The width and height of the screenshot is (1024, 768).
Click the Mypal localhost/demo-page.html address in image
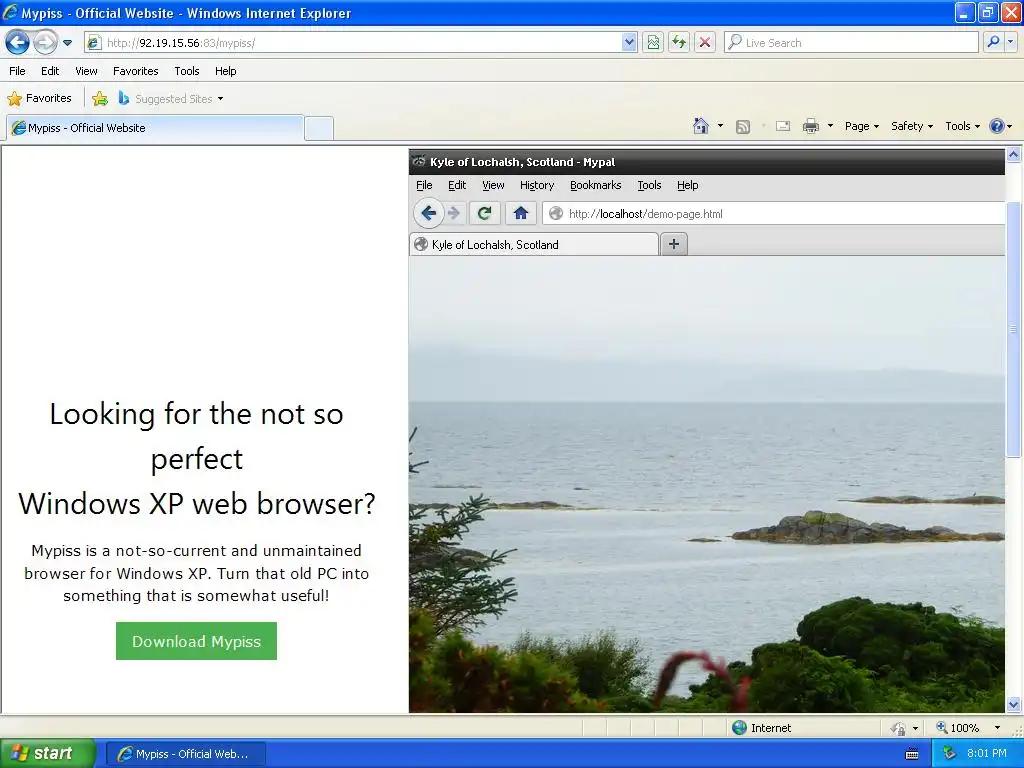[645, 214]
